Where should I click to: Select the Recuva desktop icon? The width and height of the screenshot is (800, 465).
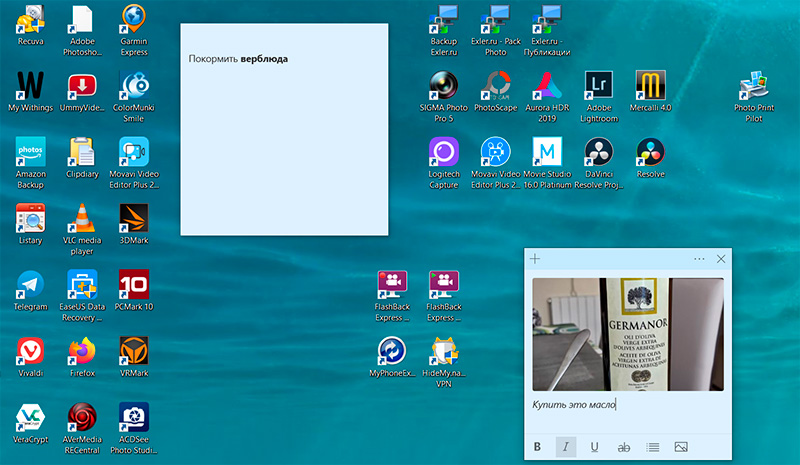click(30, 20)
